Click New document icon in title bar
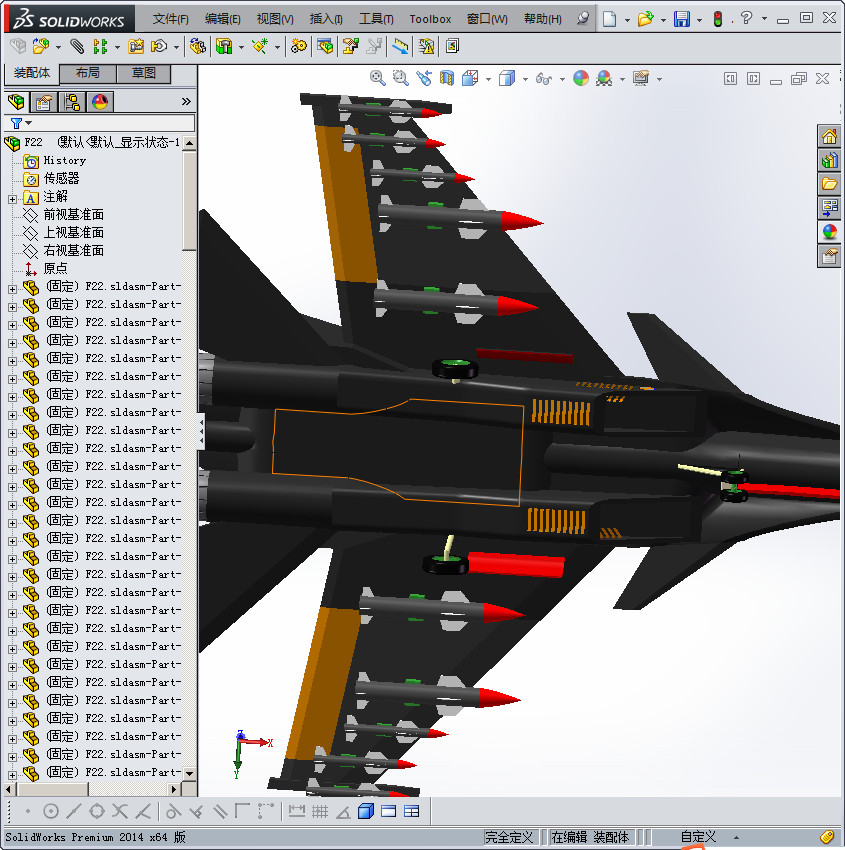Image resolution: width=845 pixels, height=850 pixels. (x=610, y=20)
